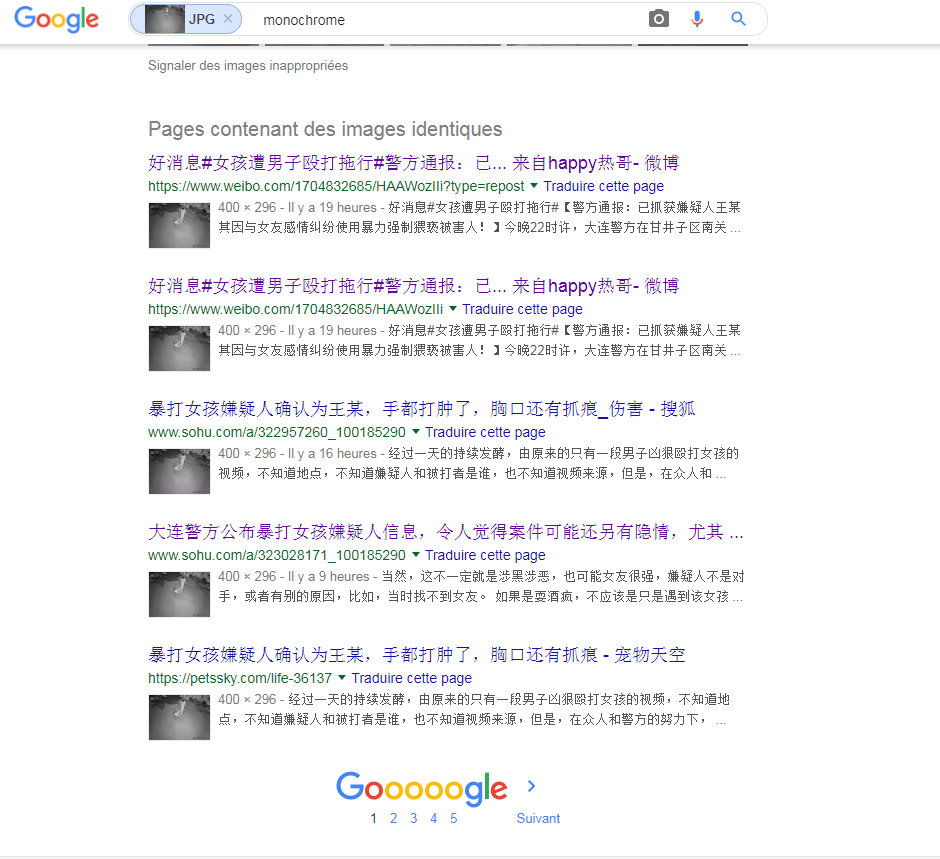Image resolution: width=940 pixels, height=859 pixels.
Task: Type in the monochrome search field
Action: [440, 19]
